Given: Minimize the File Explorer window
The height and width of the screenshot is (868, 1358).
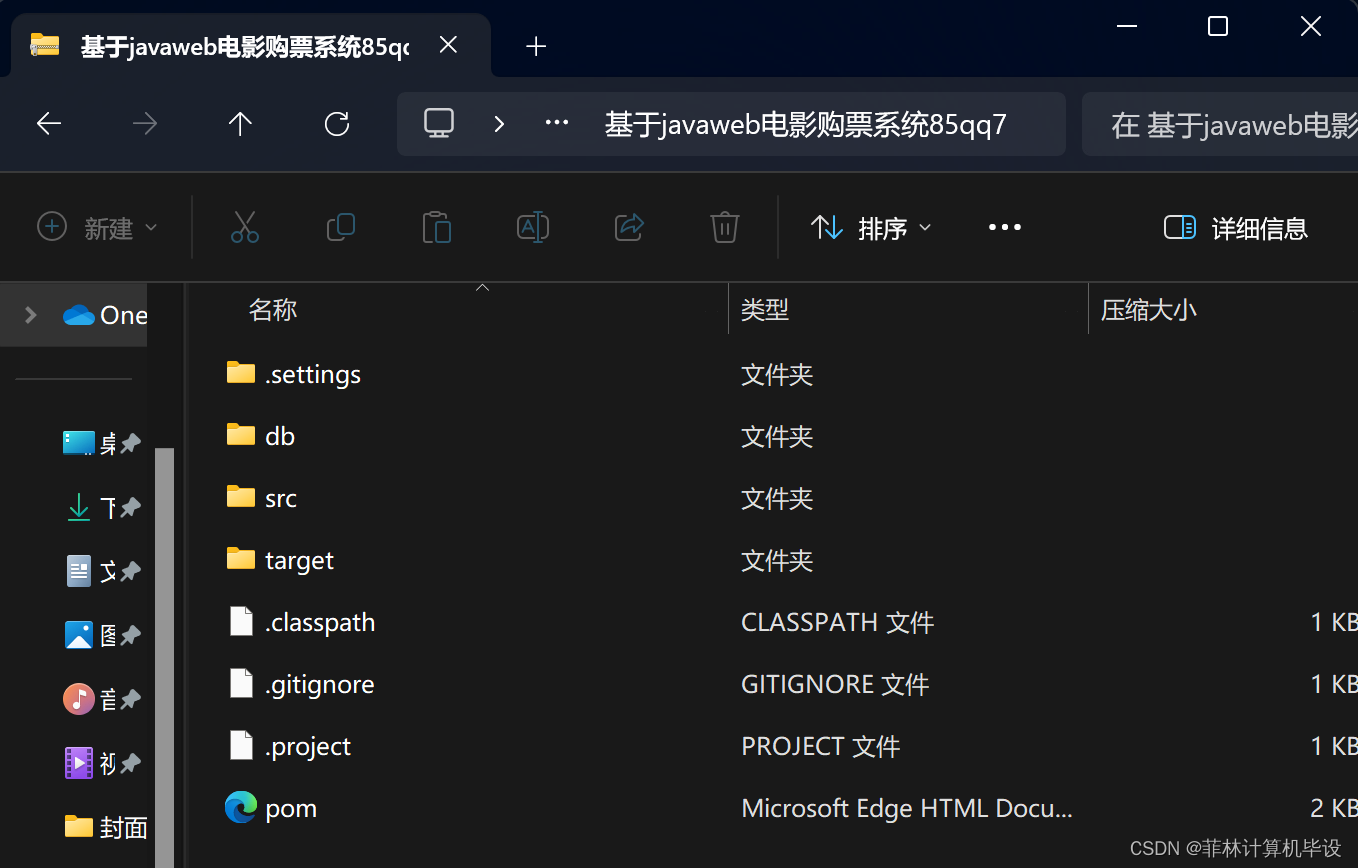Looking at the screenshot, I should point(1126,27).
